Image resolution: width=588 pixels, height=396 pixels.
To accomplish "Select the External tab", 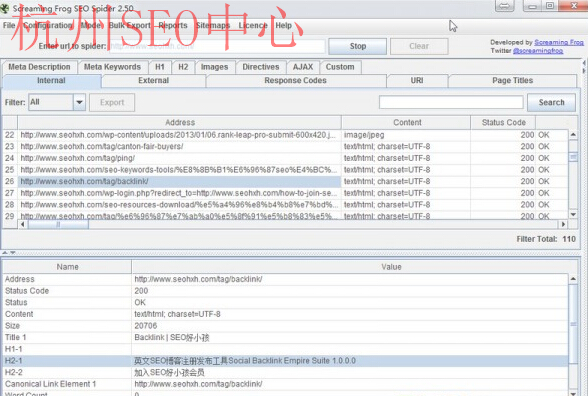I will tap(153, 81).
